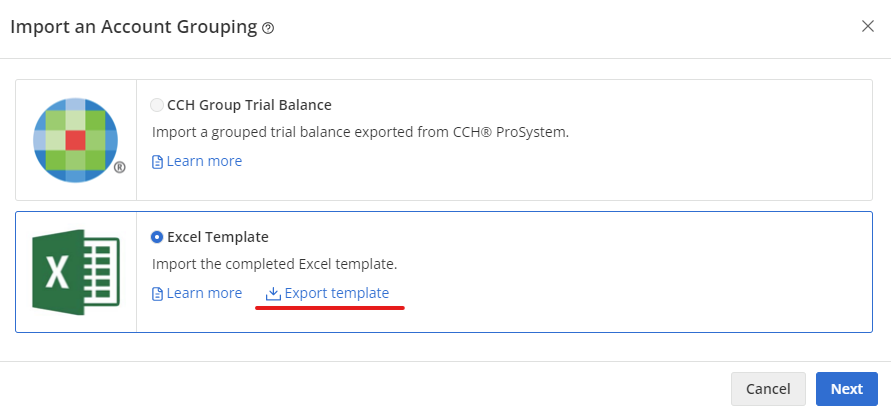
Task: Open Learn more under CCH Group Trial Balance
Action: 204,161
